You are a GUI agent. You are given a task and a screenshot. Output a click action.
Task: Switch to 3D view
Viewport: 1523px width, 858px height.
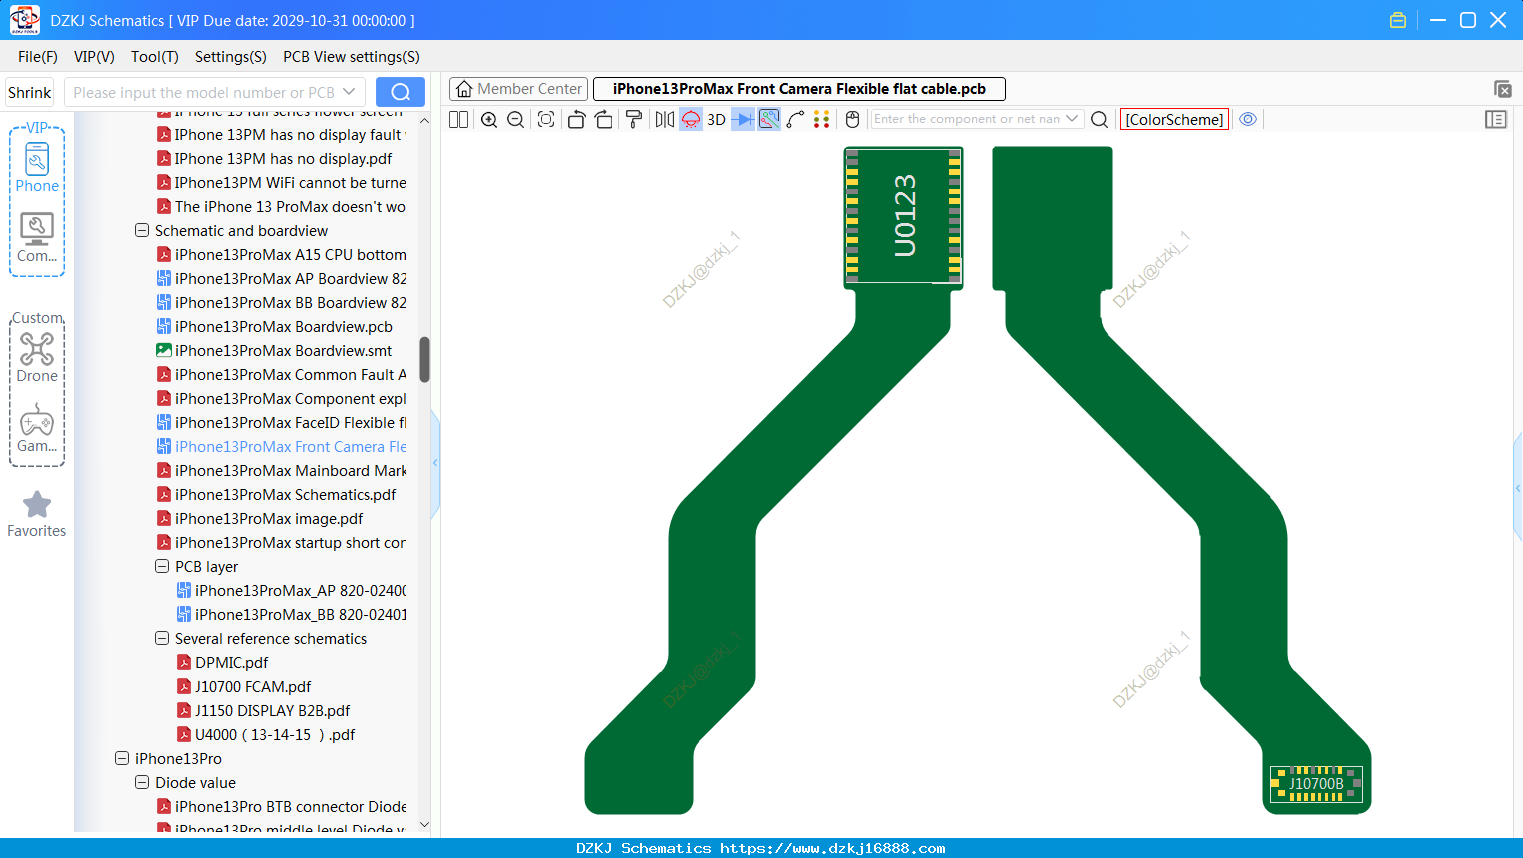coord(716,119)
